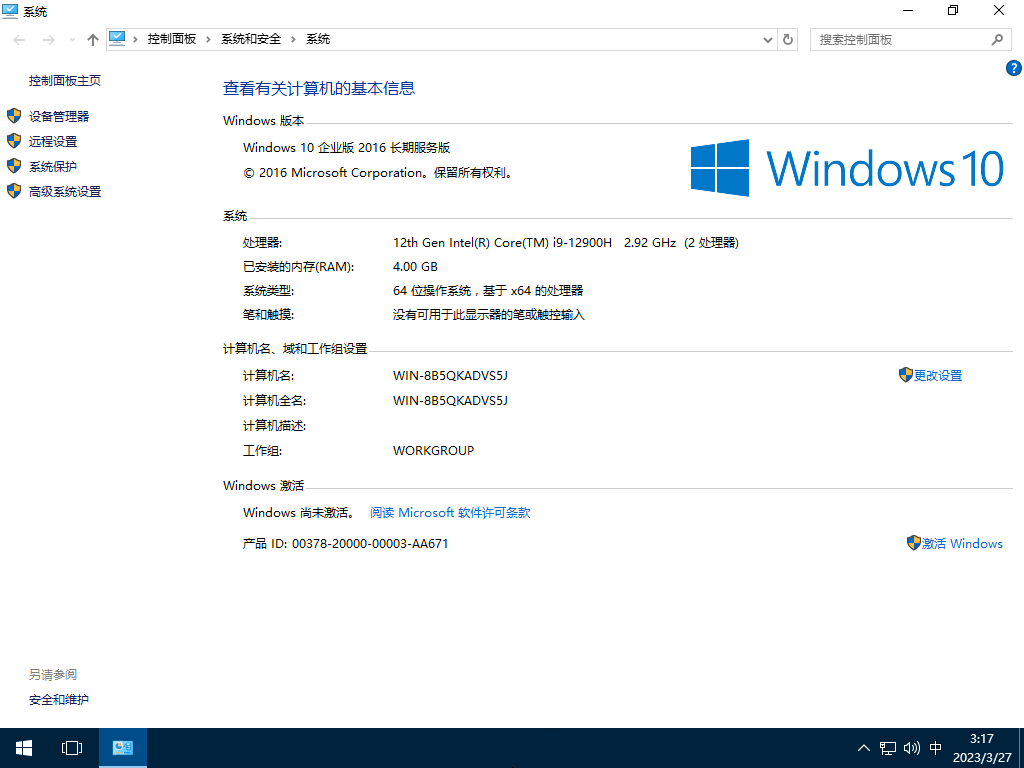This screenshot has height=768, width=1024.
Task: Open 高级系统设置
Action: click(63, 191)
